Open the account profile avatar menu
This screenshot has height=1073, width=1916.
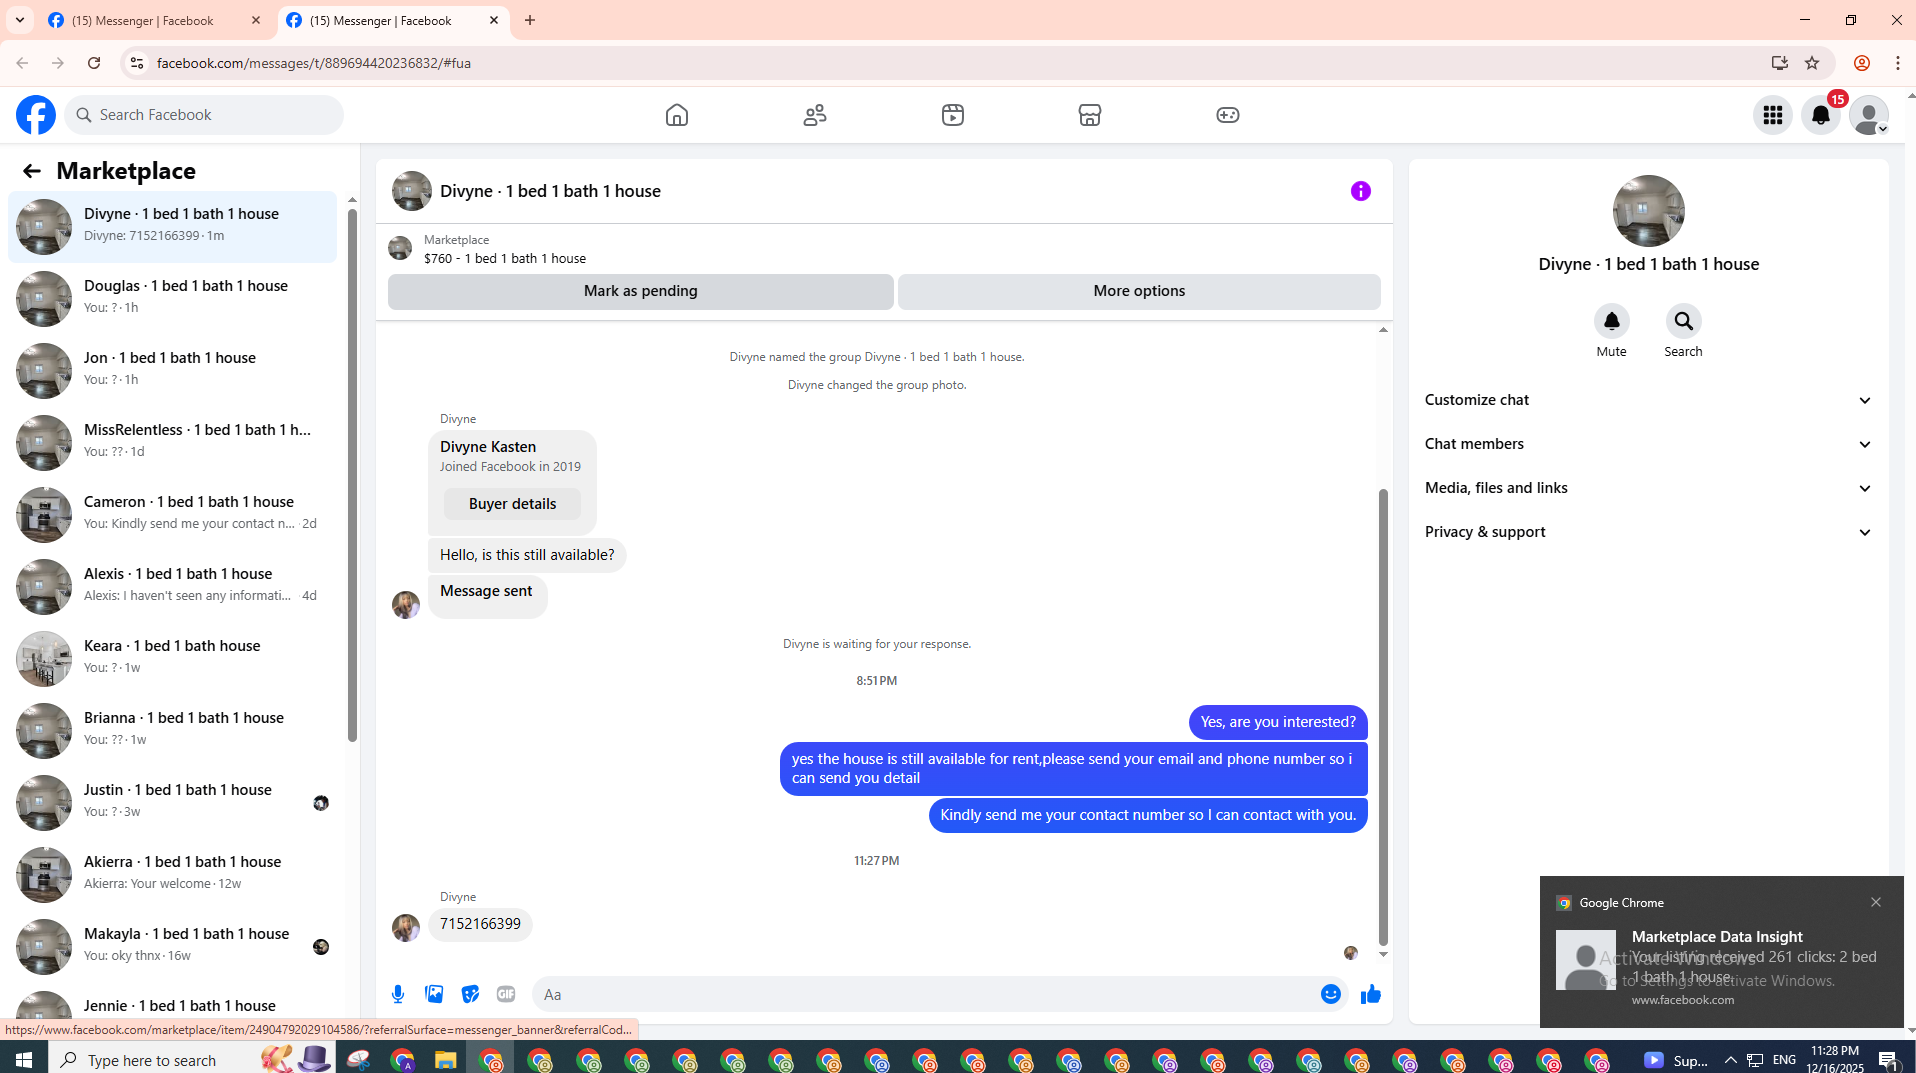click(x=1869, y=115)
